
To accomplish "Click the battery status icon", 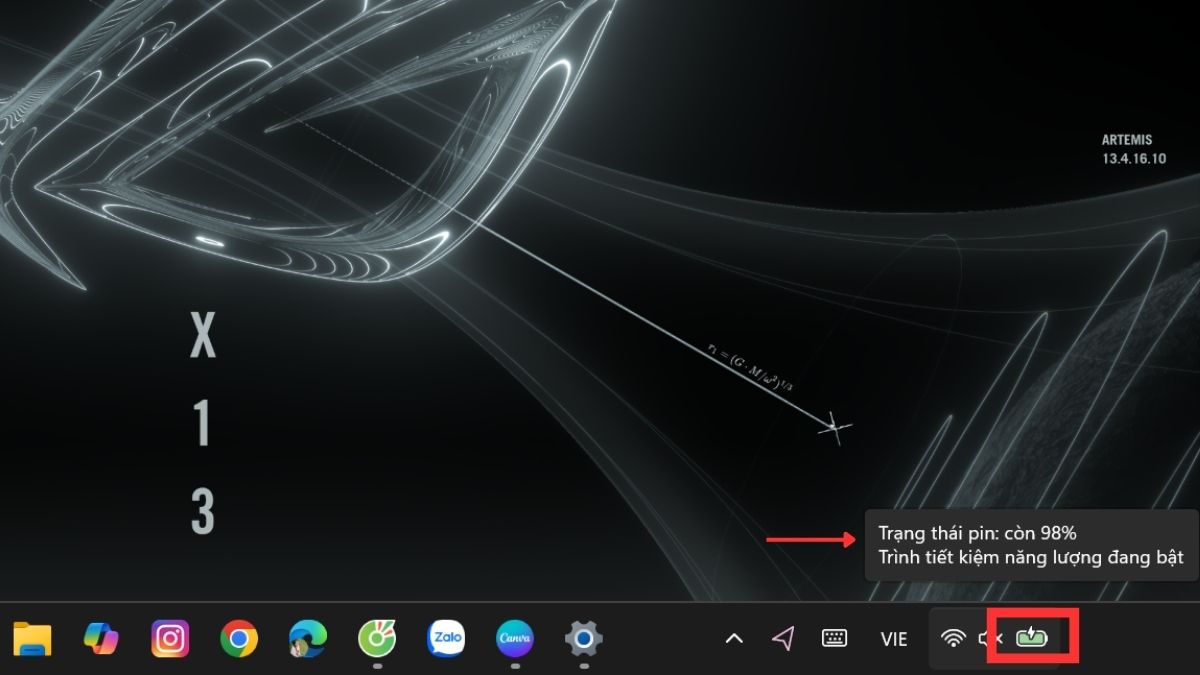I will (1031, 637).
